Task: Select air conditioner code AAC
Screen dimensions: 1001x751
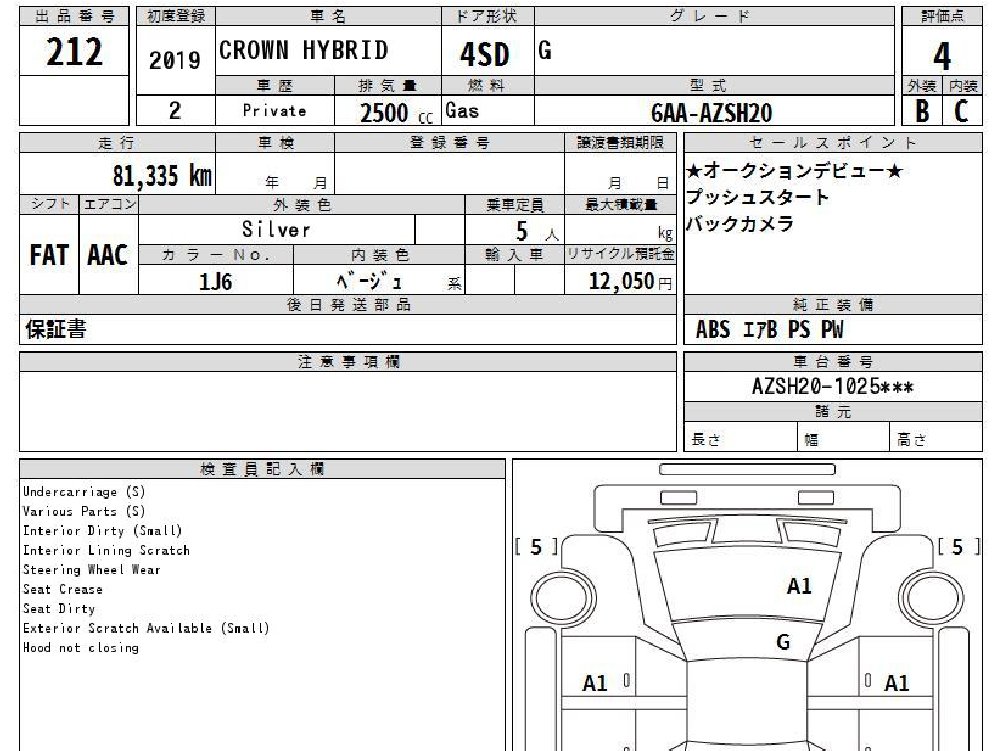Action: (x=107, y=255)
